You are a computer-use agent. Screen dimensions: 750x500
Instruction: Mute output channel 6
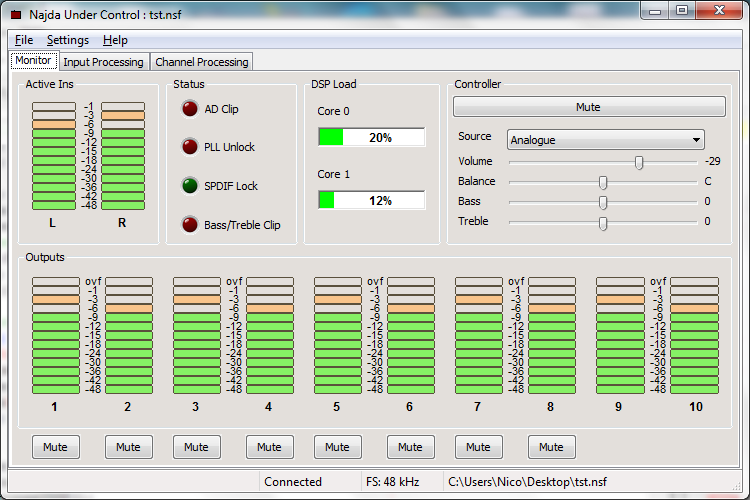click(411, 447)
